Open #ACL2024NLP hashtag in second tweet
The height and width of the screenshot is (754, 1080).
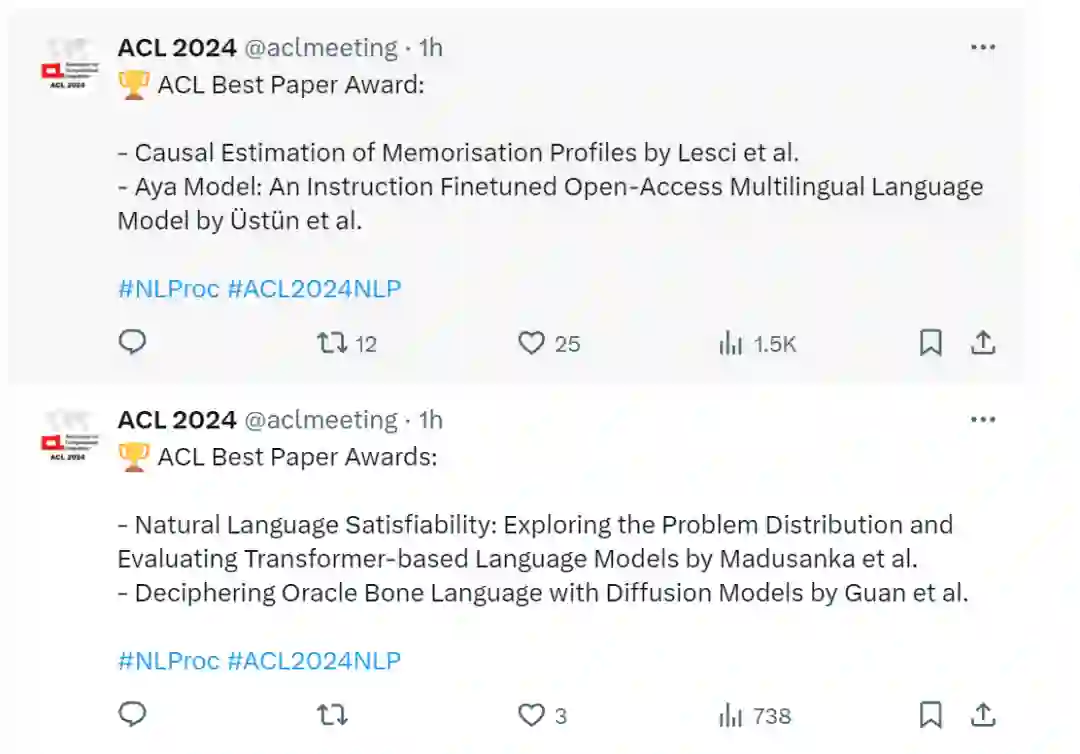(314, 661)
